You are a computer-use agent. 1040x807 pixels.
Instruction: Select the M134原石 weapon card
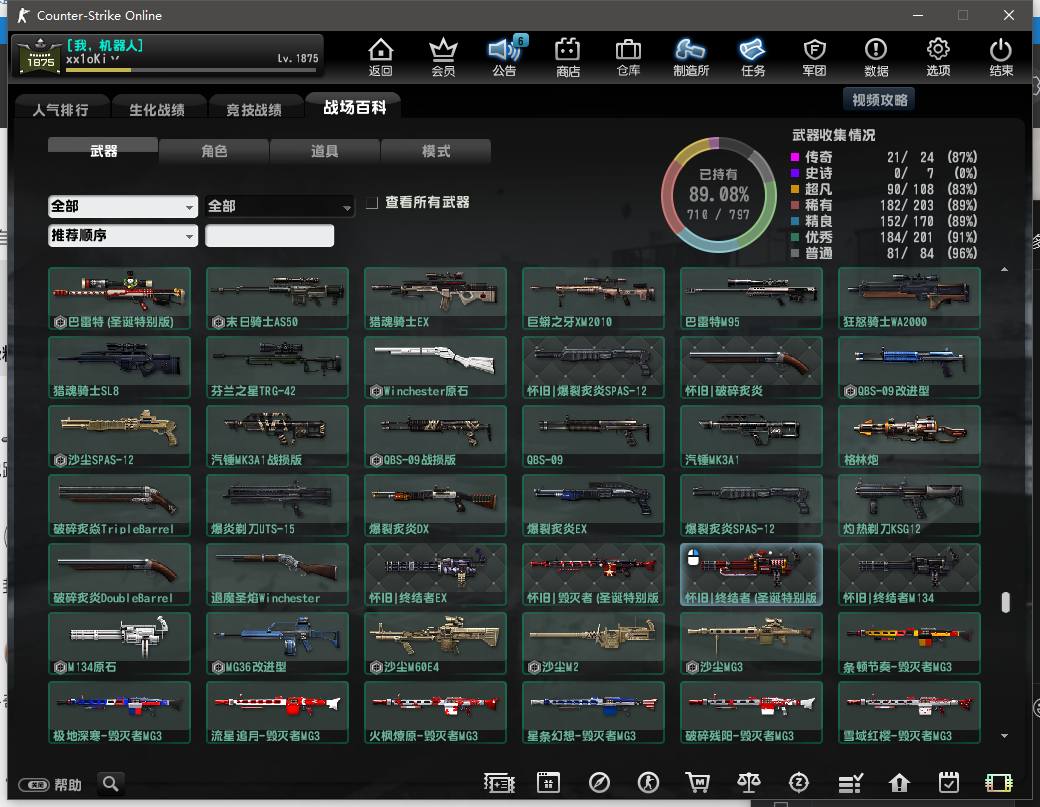coord(119,643)
